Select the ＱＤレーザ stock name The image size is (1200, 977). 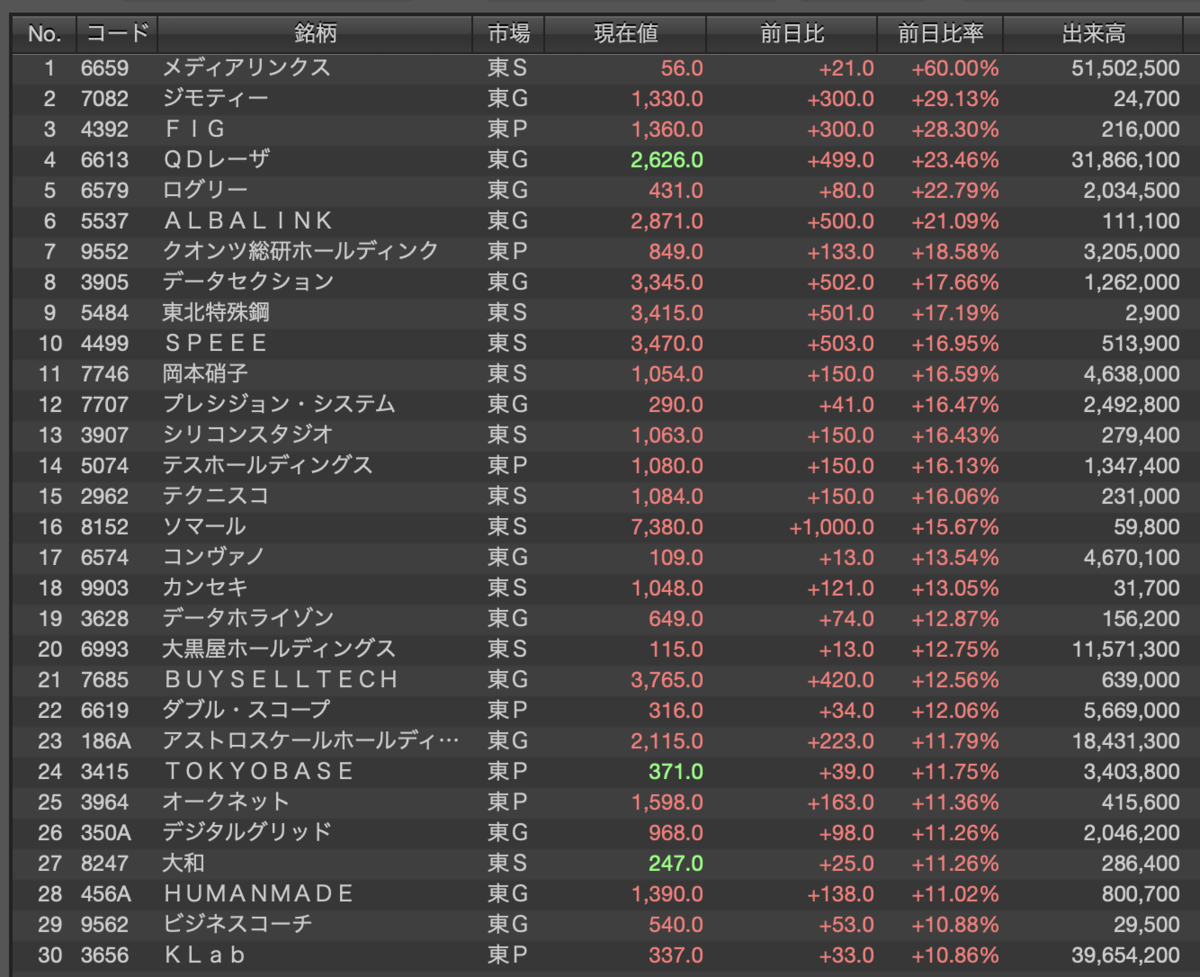216,160
